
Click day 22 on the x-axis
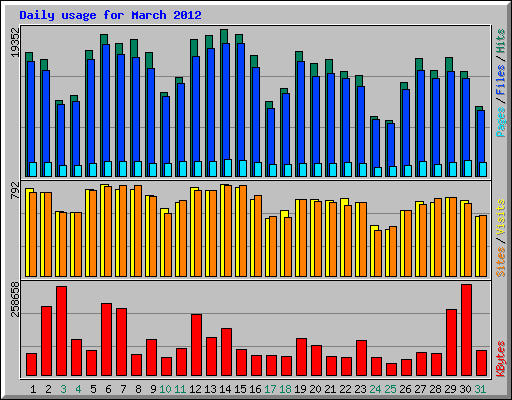[345, 389]
